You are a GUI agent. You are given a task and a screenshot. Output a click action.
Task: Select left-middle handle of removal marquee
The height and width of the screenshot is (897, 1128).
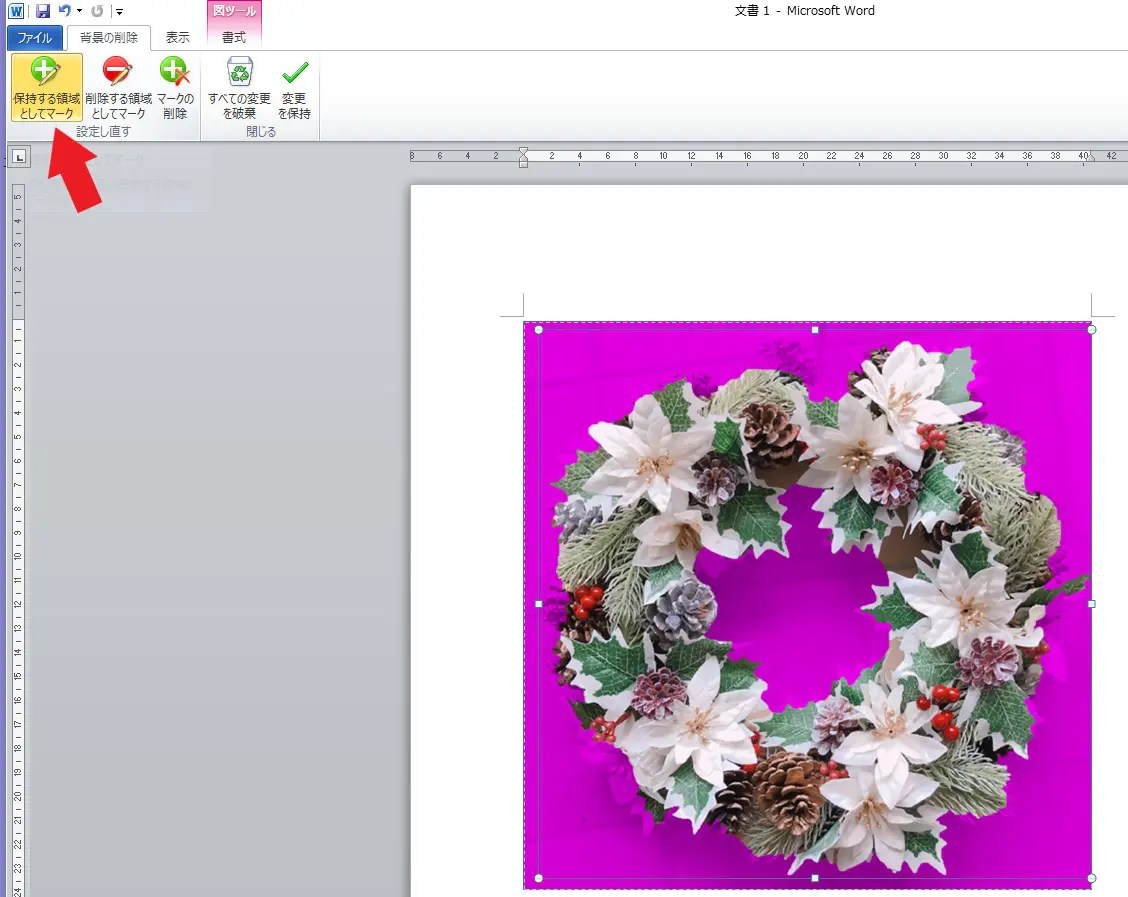(539, 604)
